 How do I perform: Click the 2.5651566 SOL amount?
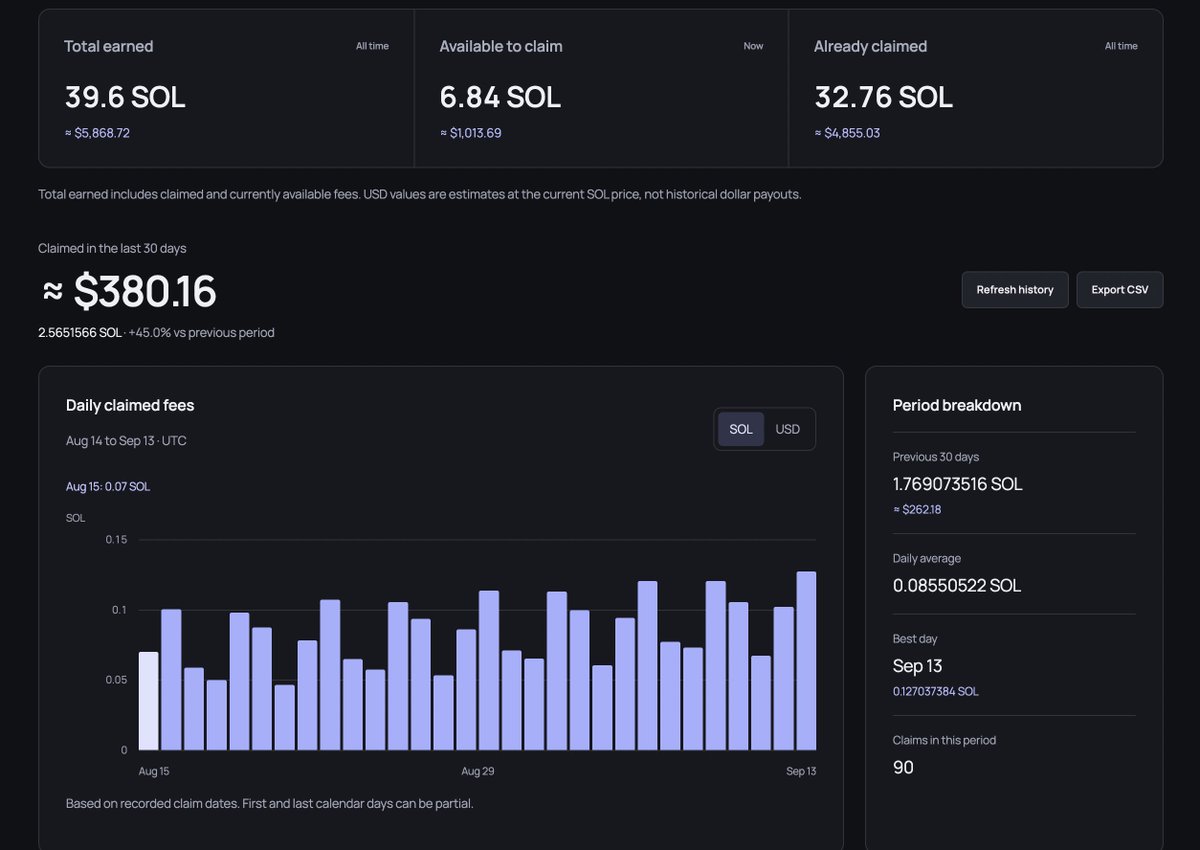(x=80, y=333)
